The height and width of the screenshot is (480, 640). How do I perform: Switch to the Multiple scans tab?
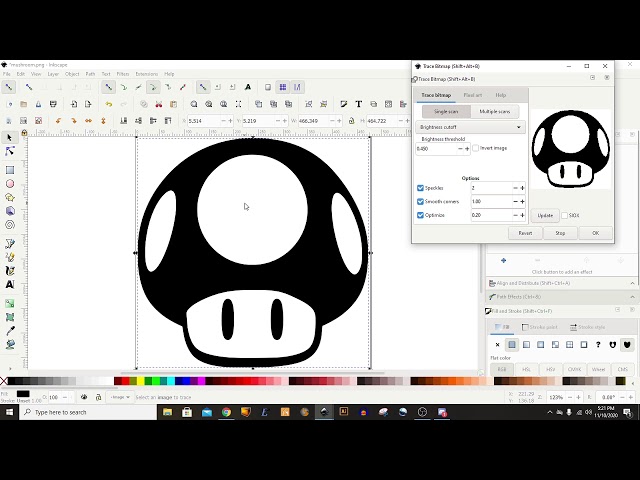coord(495,111)
